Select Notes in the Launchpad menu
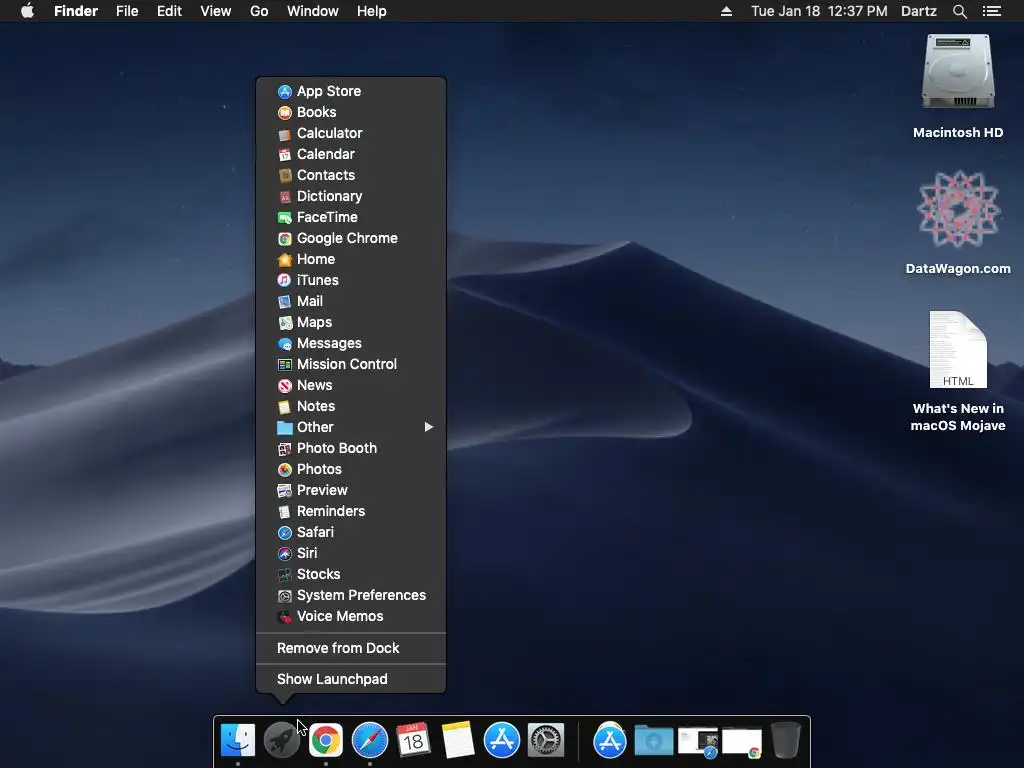 point(351,406)
